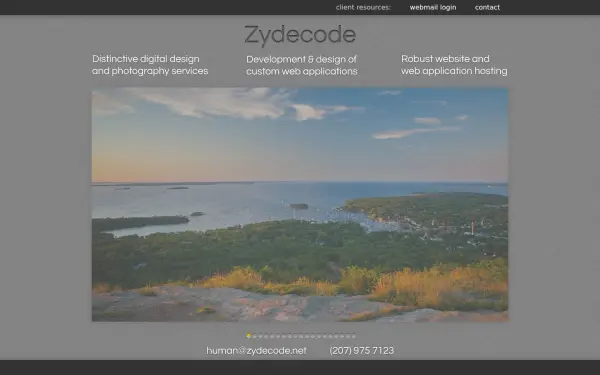
Task: Select the active yellow slideshow dot
Action: 249,336
